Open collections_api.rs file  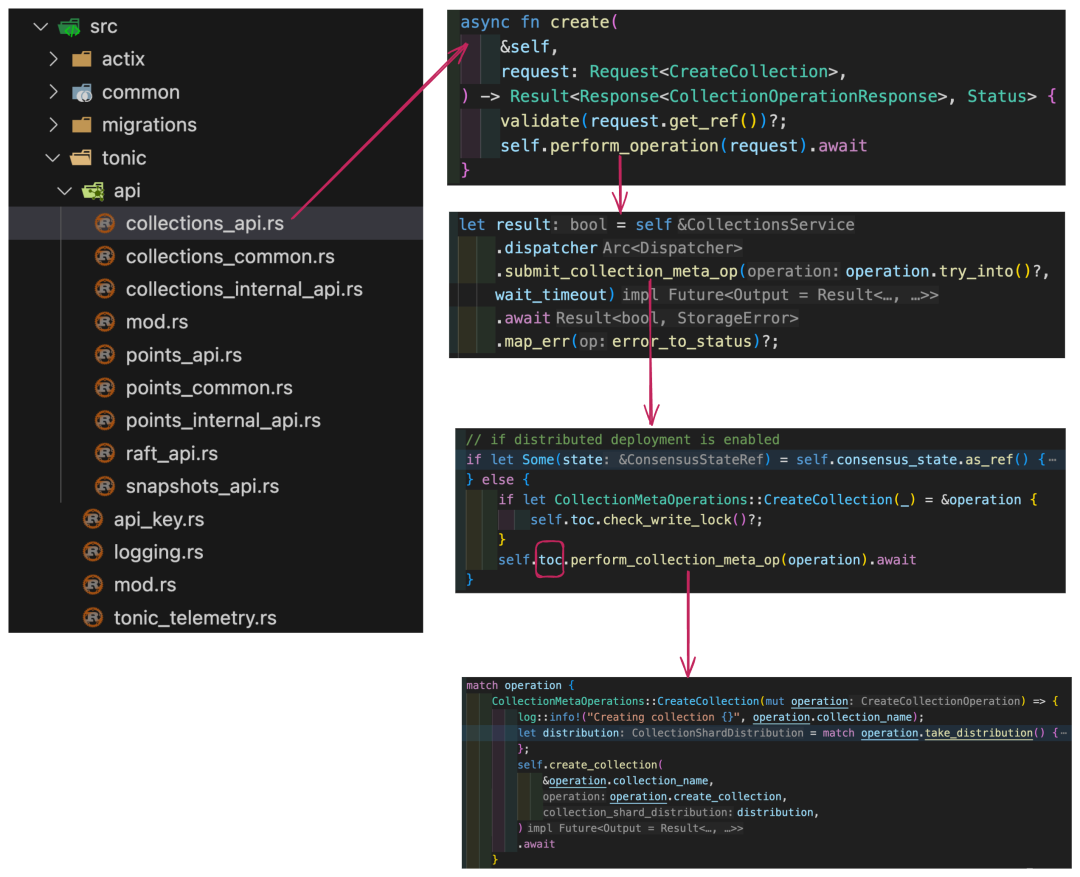(x=205, y=224)
